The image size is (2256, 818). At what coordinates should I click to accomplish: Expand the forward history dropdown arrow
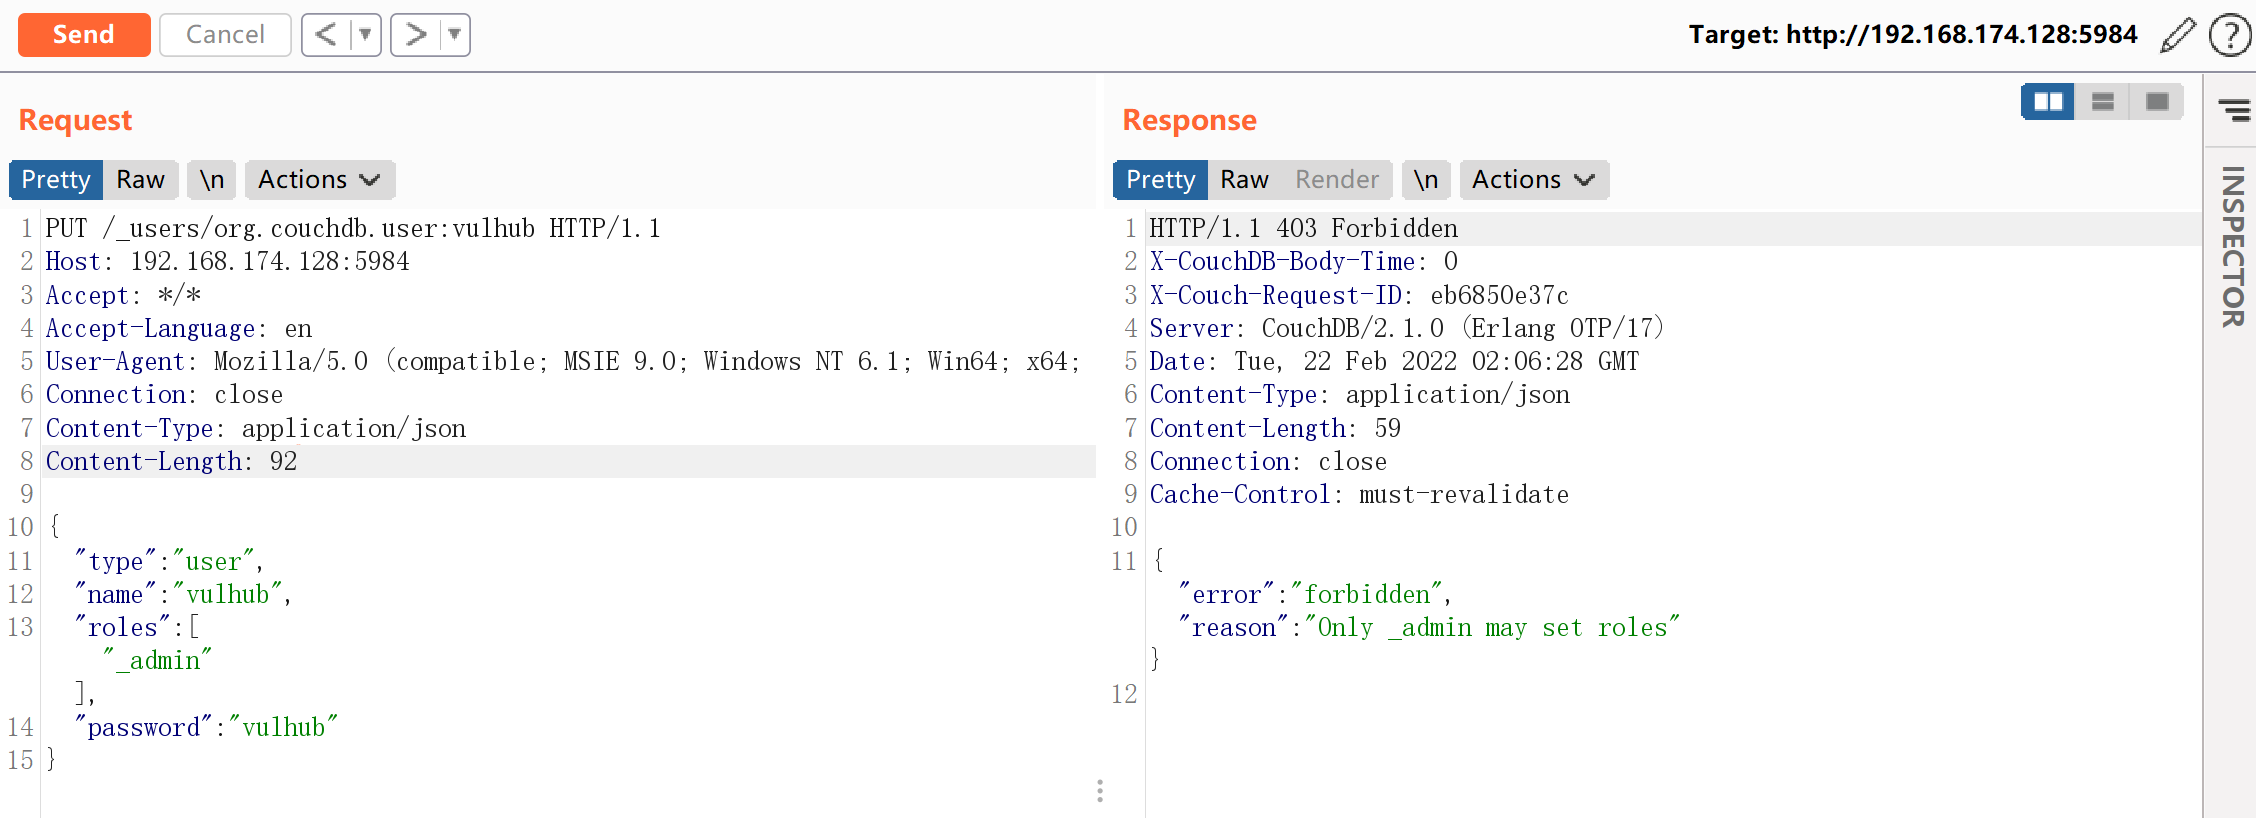click(454, 35)
